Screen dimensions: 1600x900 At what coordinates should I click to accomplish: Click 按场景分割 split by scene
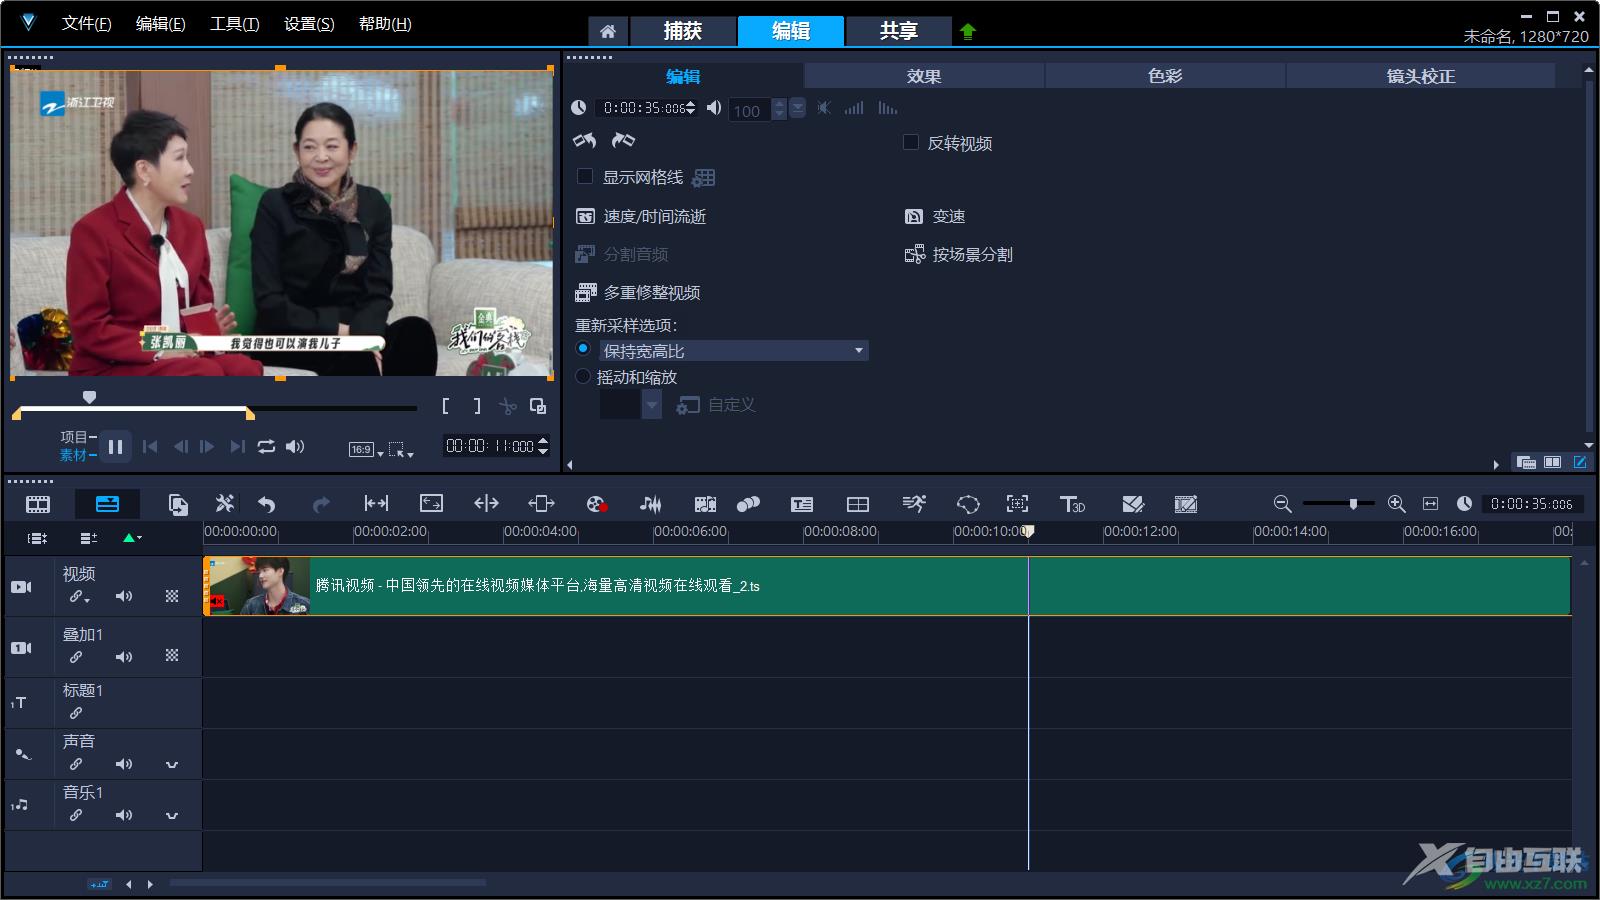pyautogui.click(x=959, y=254)
